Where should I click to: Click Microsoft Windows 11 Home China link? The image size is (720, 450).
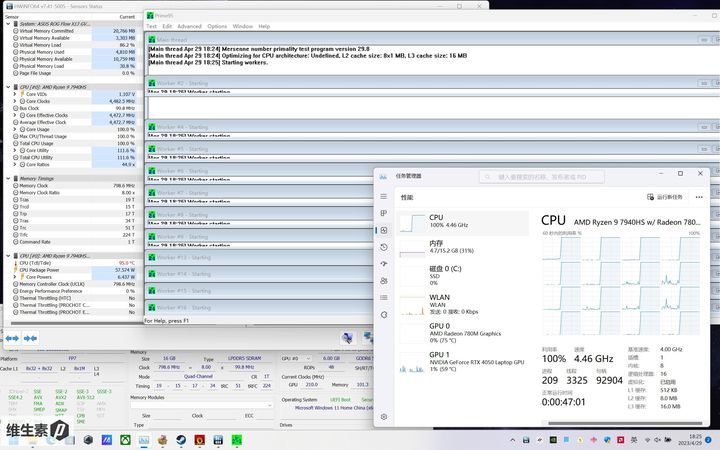334,408
